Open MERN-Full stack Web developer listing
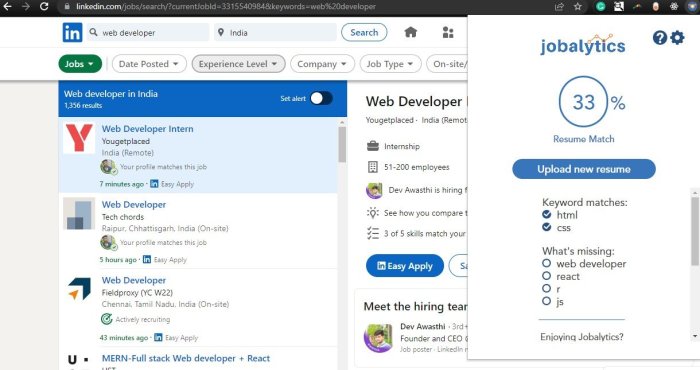The width and height of the screenshot is (700, 370). [186, 358]
